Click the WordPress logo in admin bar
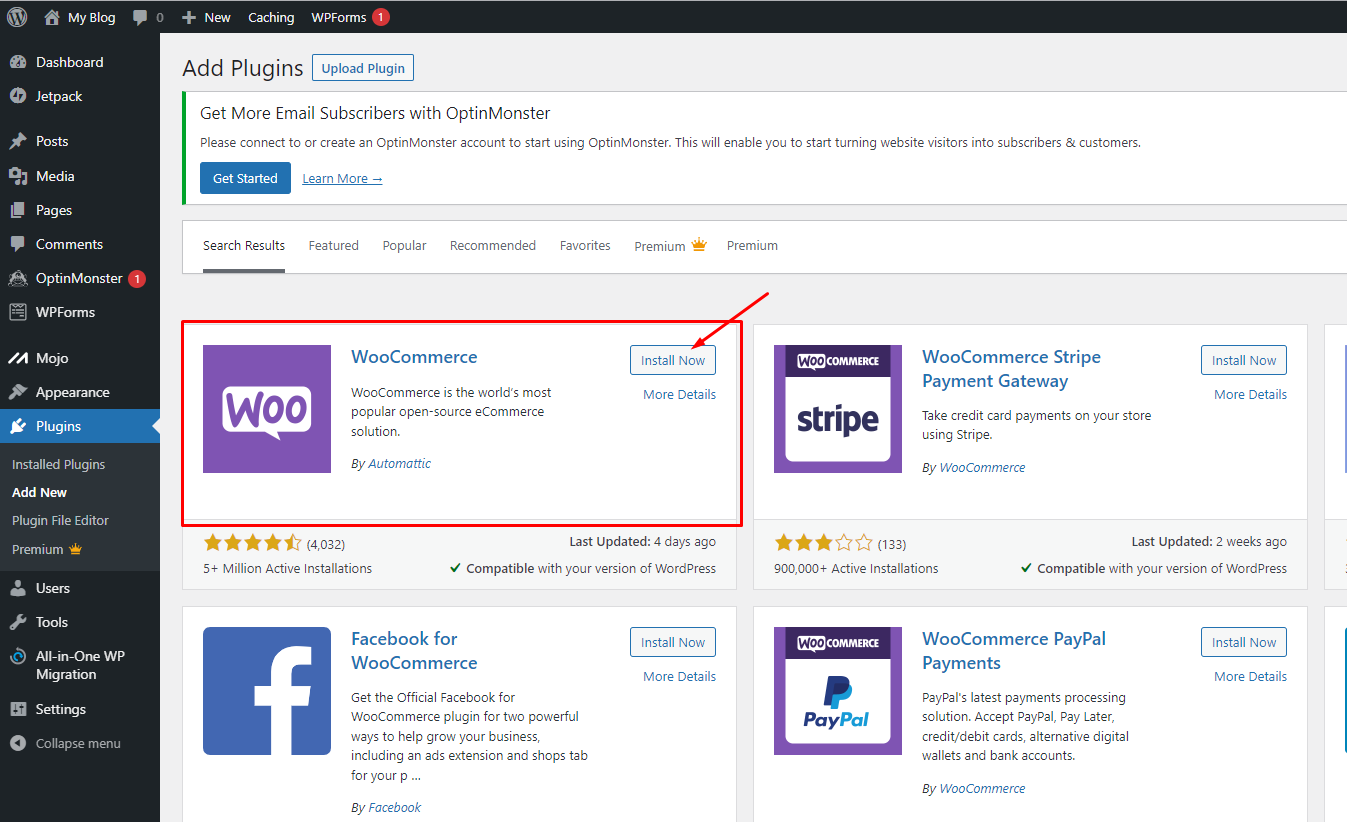The height and width of the screenshot is (822, 1347). [17, 17]
